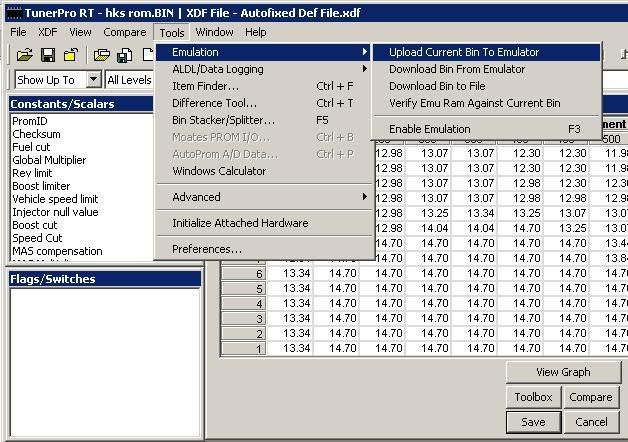Click the Compare button below the table
628x442 pixels.
pos(591,397)
